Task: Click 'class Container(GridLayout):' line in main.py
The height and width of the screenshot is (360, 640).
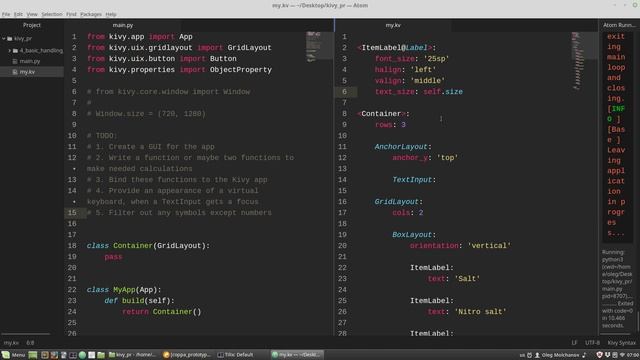Action: 148,246
